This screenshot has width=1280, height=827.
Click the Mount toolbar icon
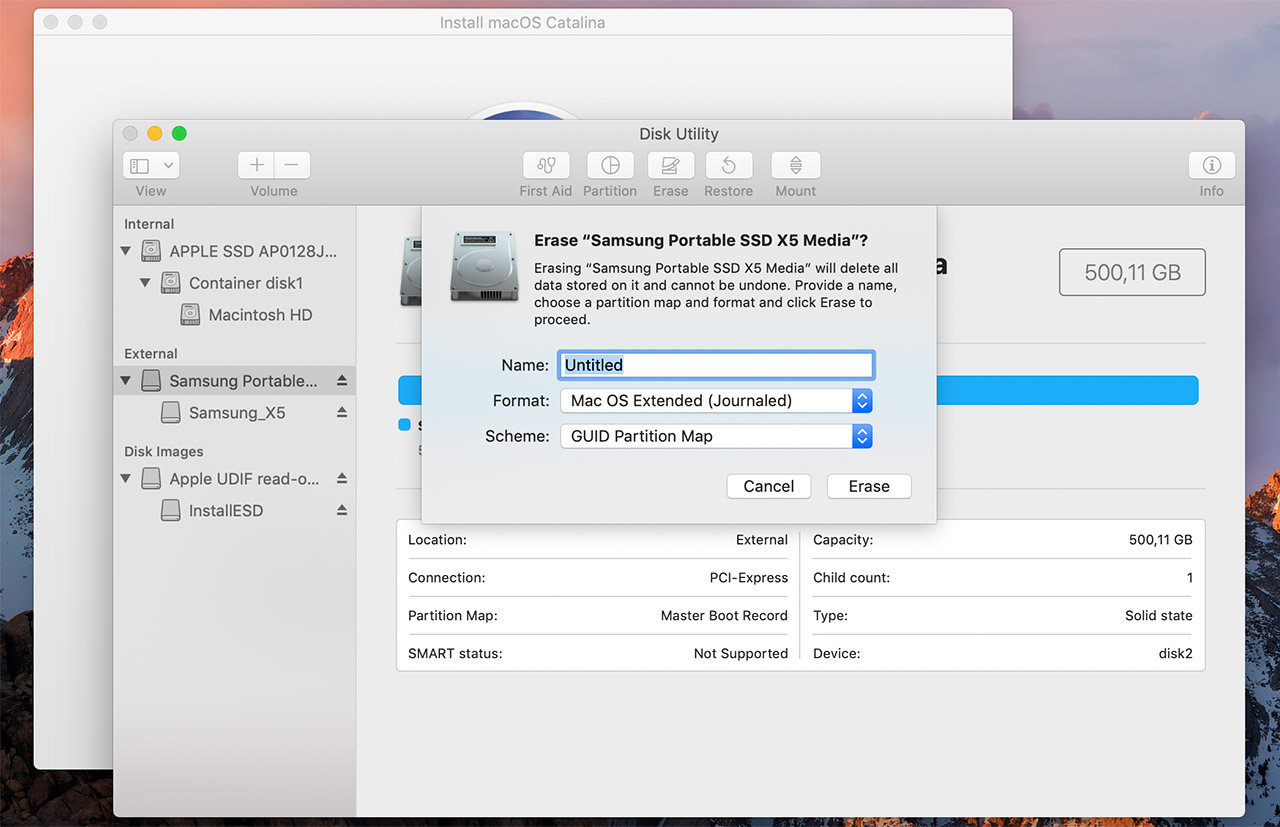click(796, 165)
